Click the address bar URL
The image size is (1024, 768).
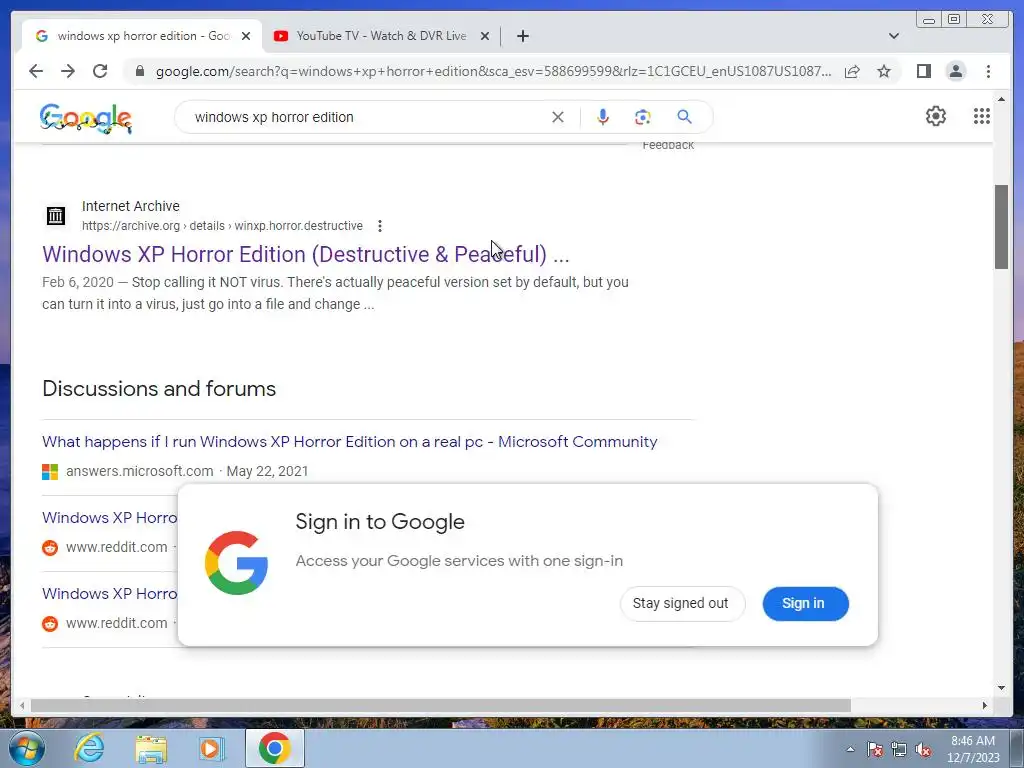pos(493,71)
